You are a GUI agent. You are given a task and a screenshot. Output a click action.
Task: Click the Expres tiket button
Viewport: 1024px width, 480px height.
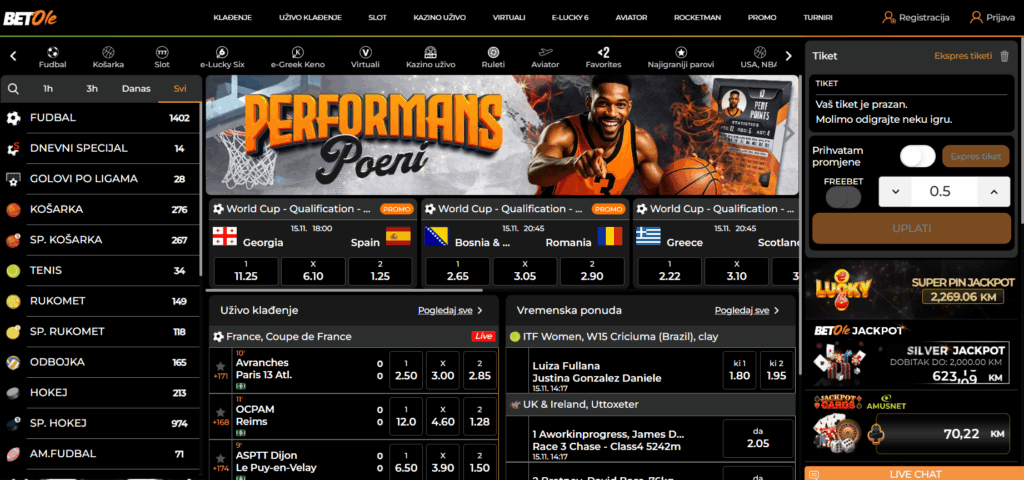tap(976, 156)
